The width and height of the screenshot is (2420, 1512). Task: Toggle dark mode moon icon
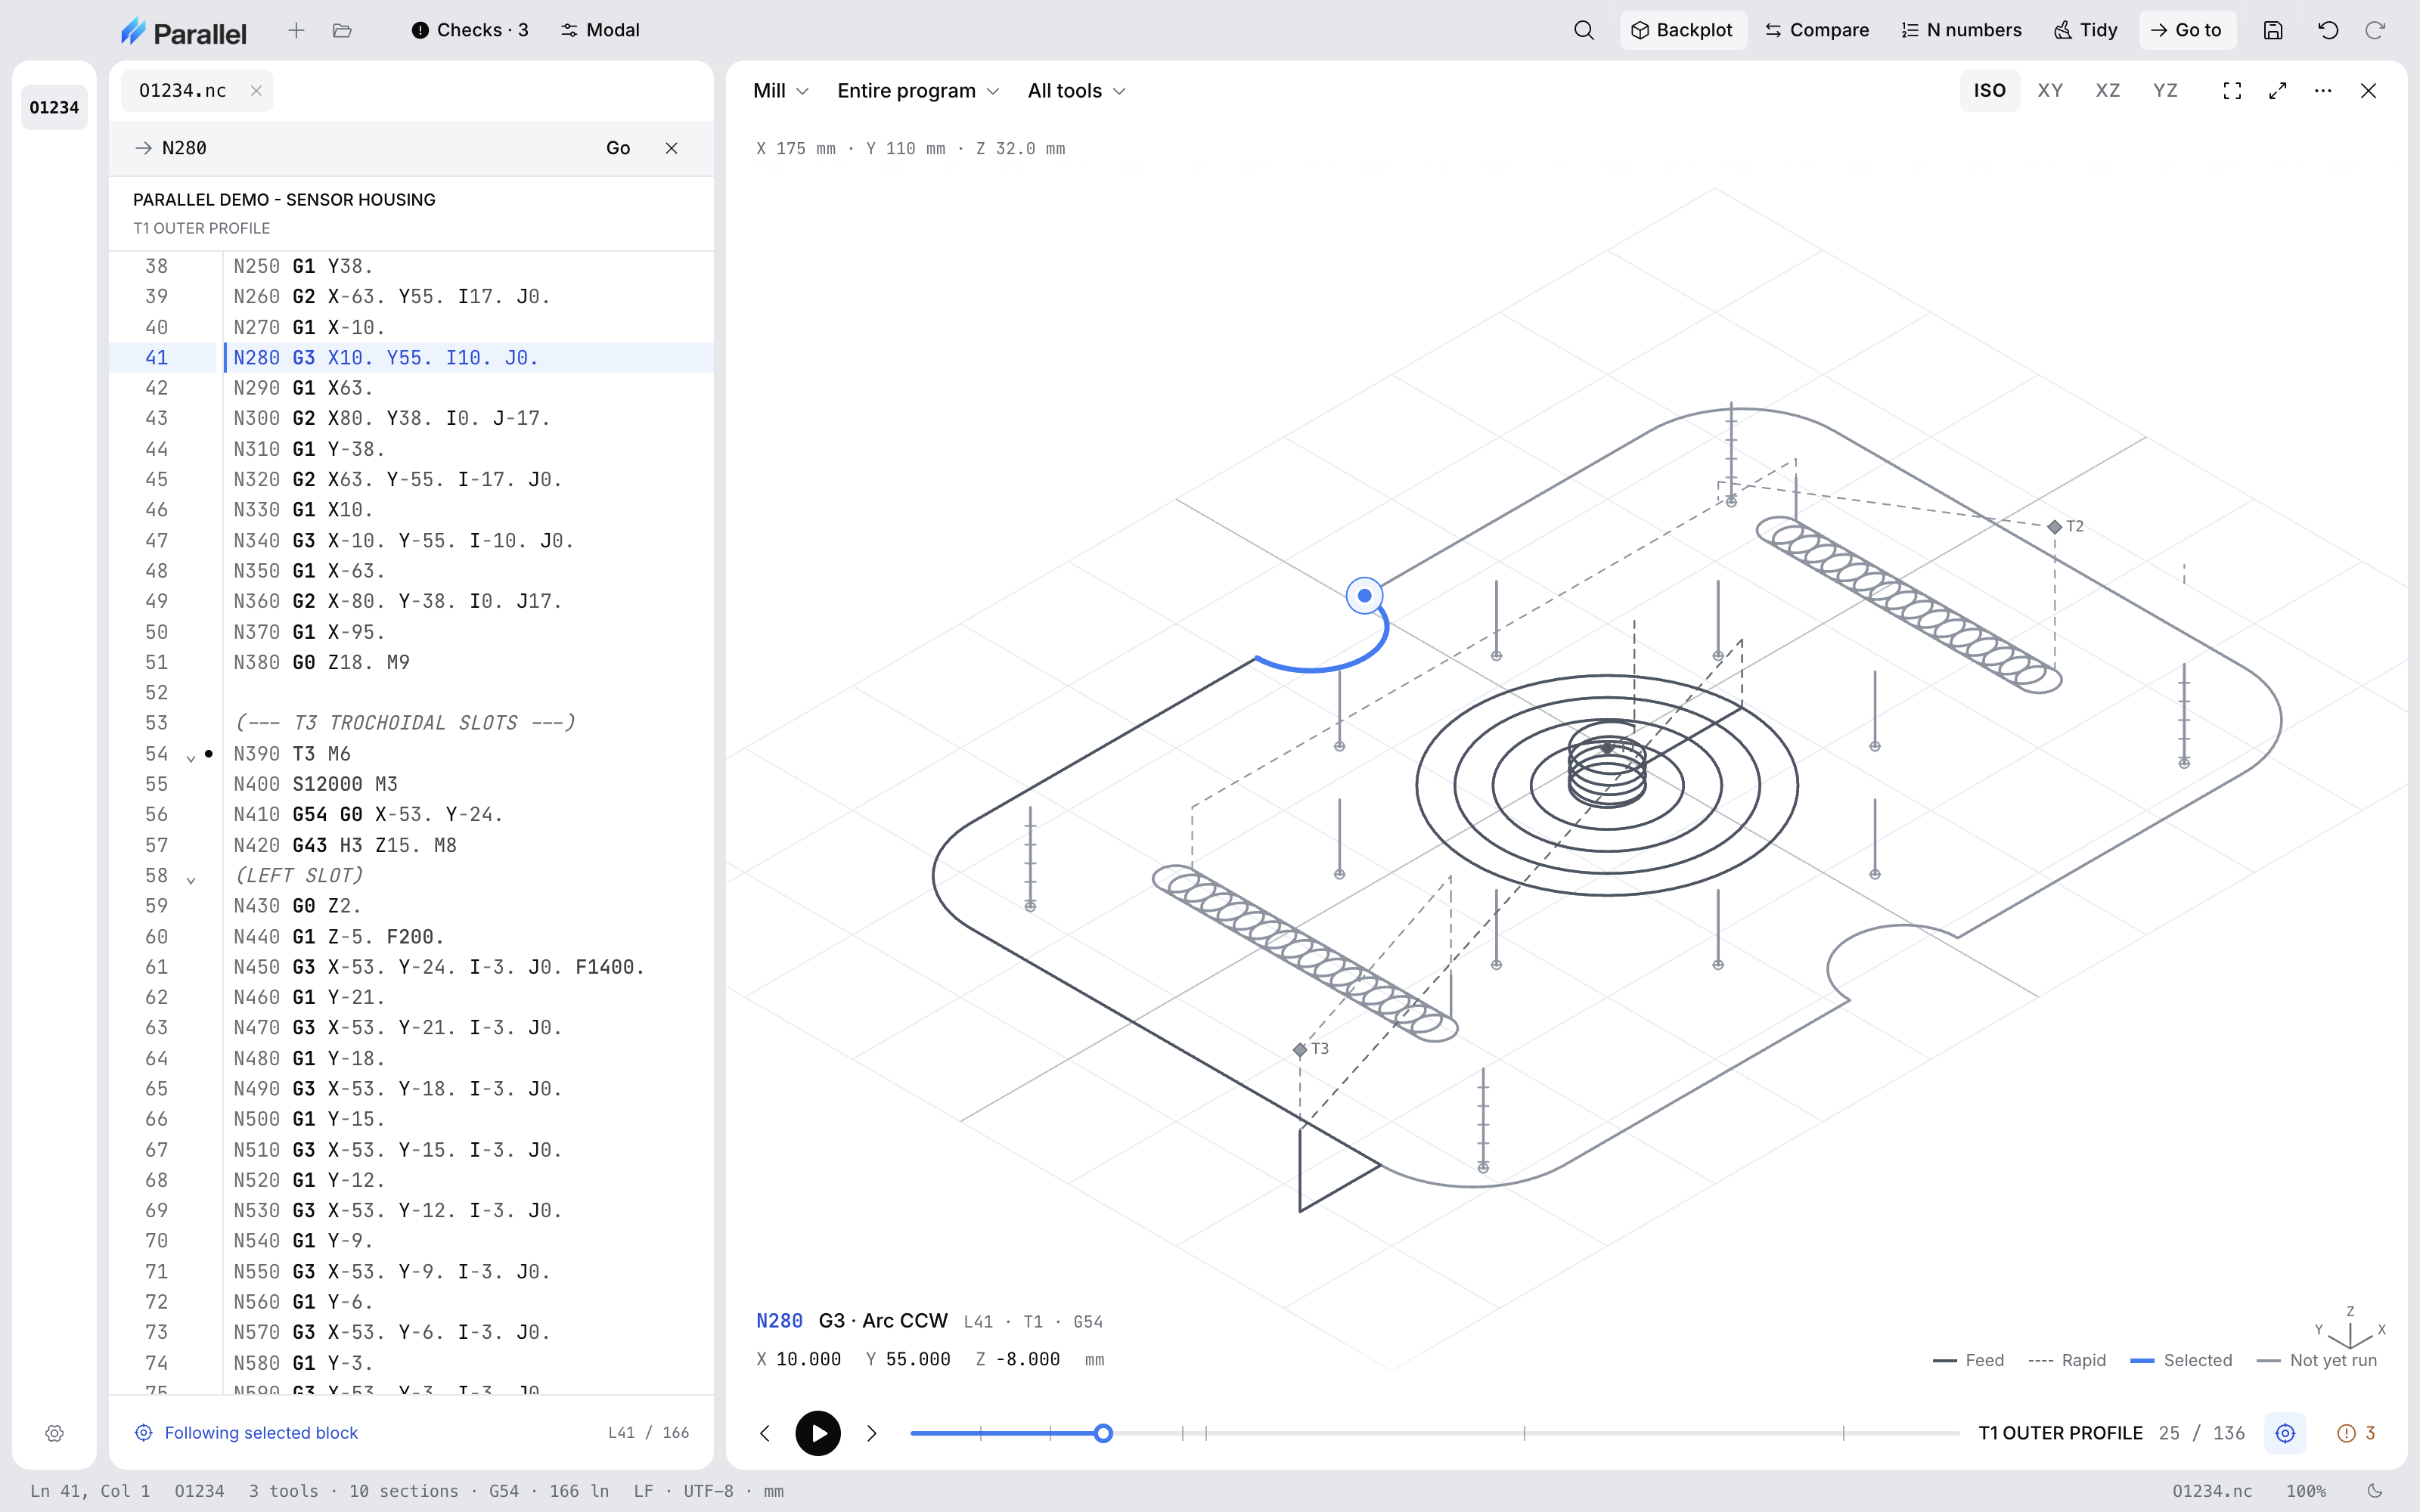click(2376, 1490)
